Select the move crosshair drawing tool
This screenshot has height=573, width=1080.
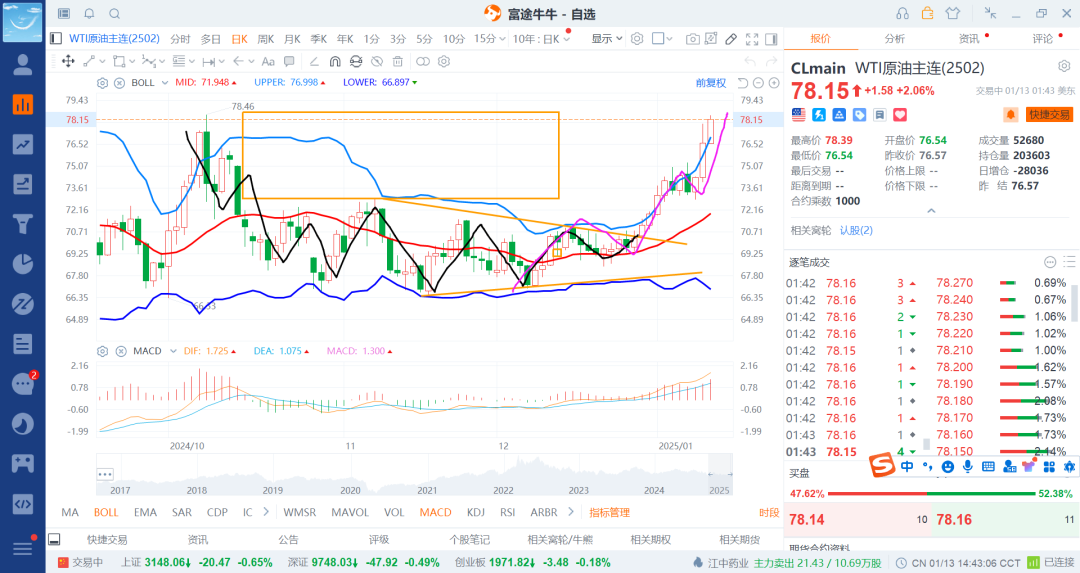click(68, 61)
